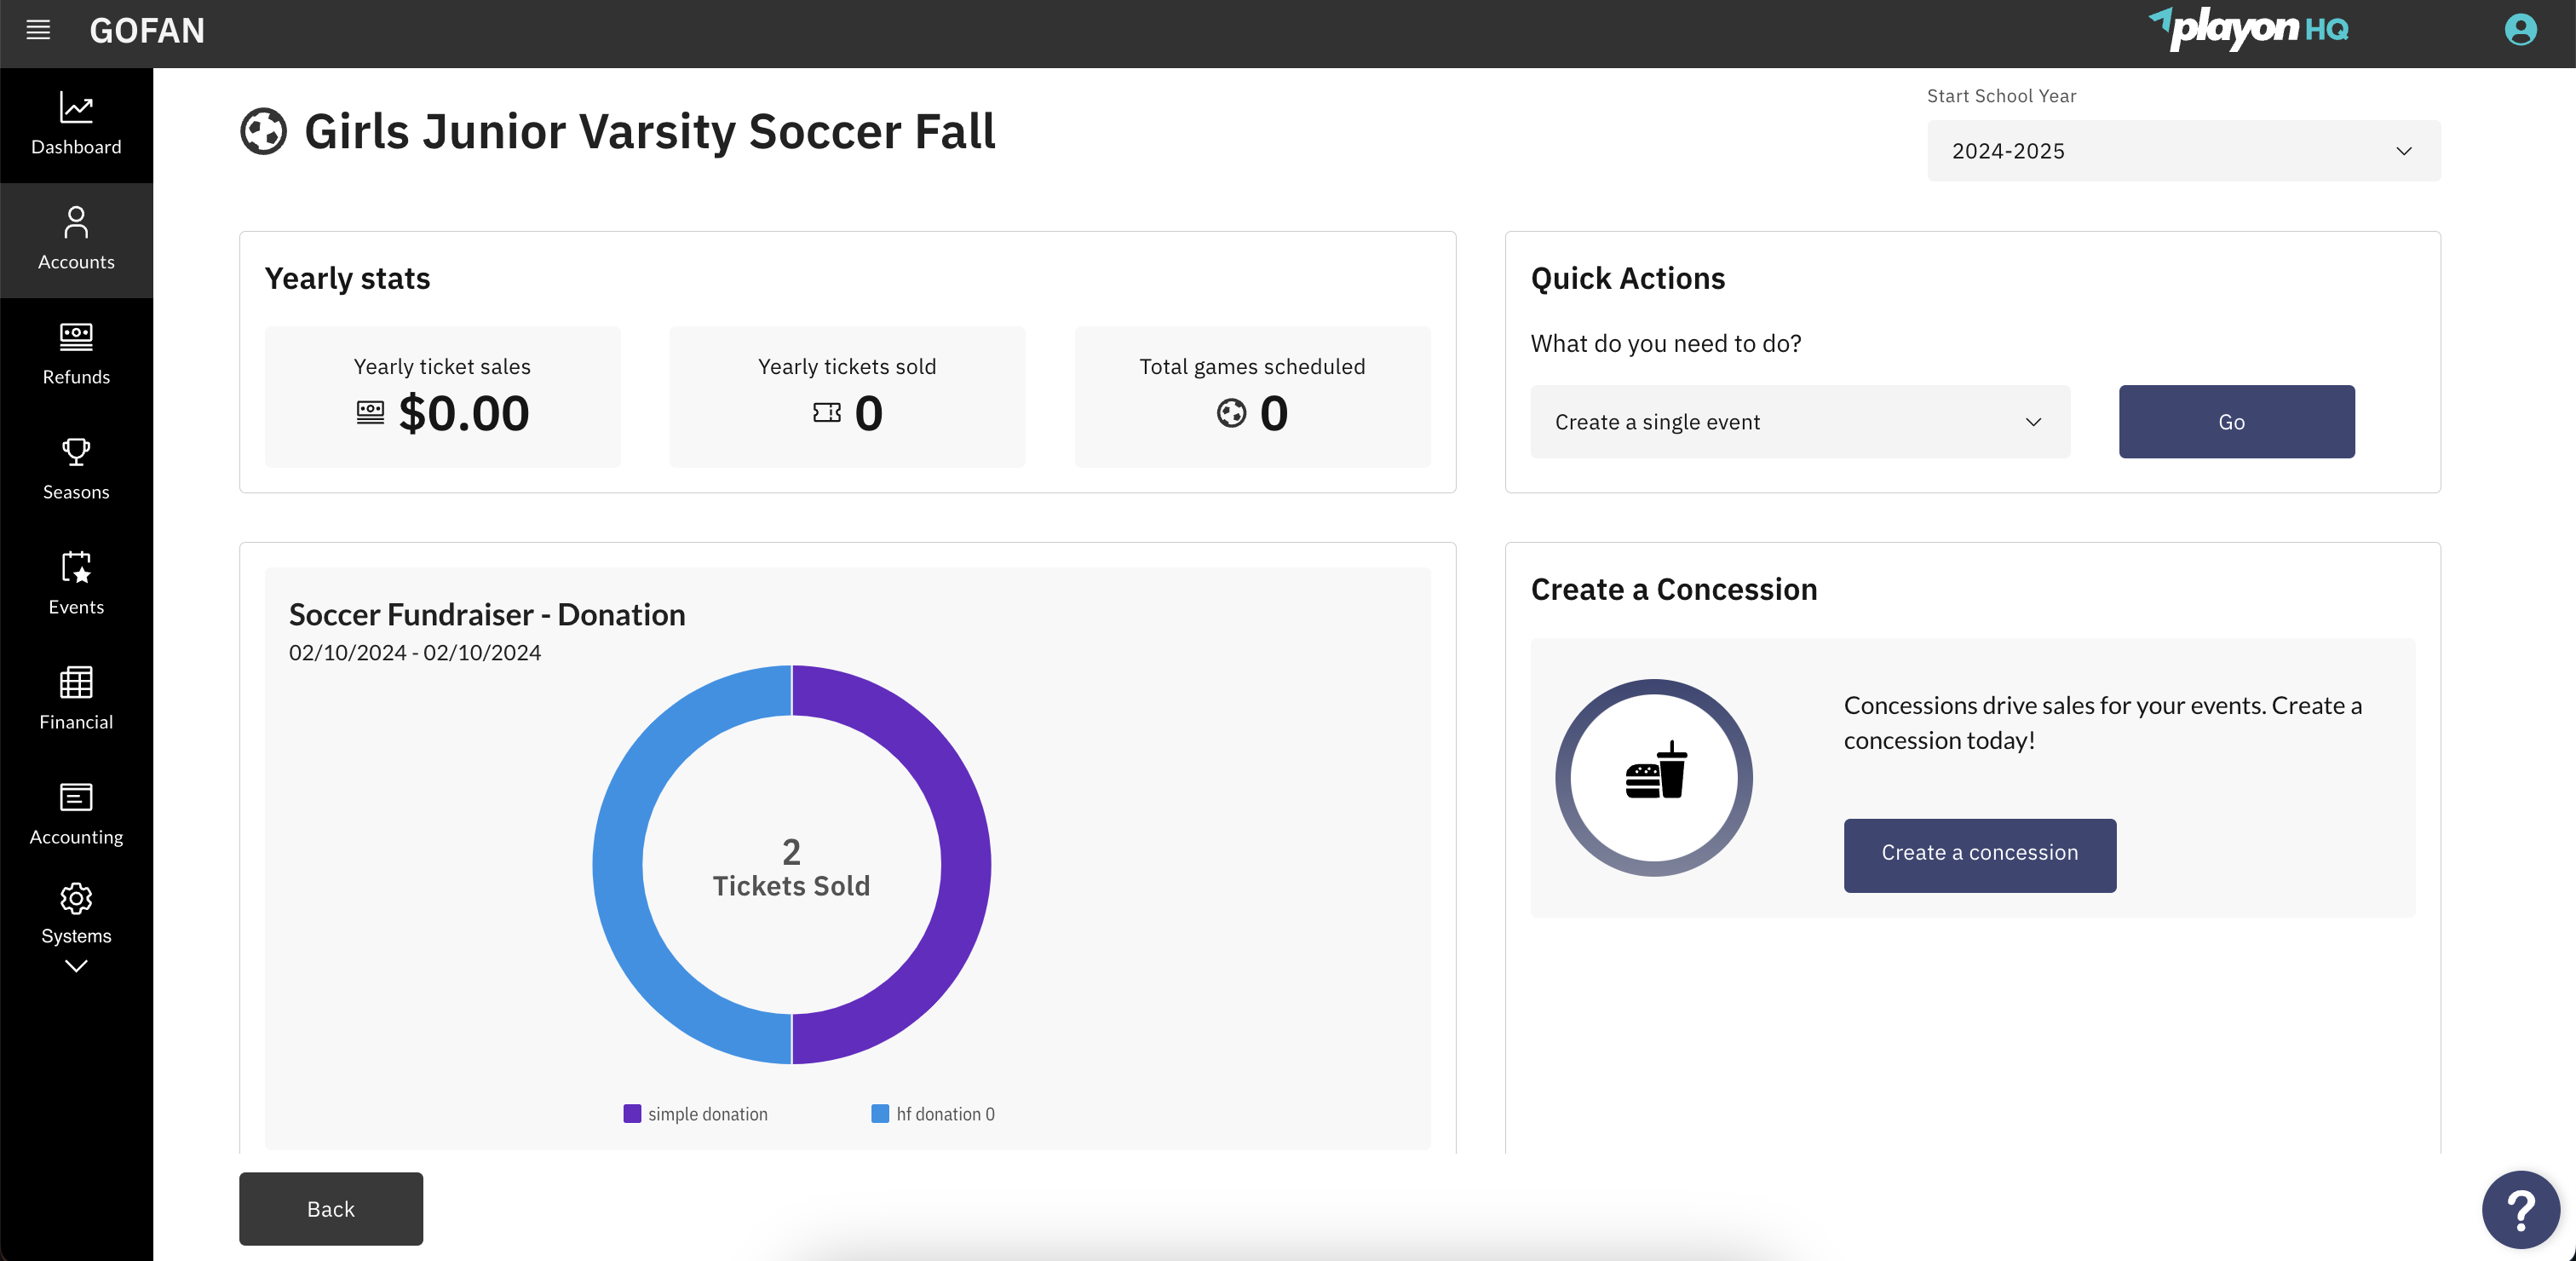Screen dimensions: 2576x1261
Task: Click the hamburger menu next to GOFAN
Action: pyautogui.click(x=38, y=30)
